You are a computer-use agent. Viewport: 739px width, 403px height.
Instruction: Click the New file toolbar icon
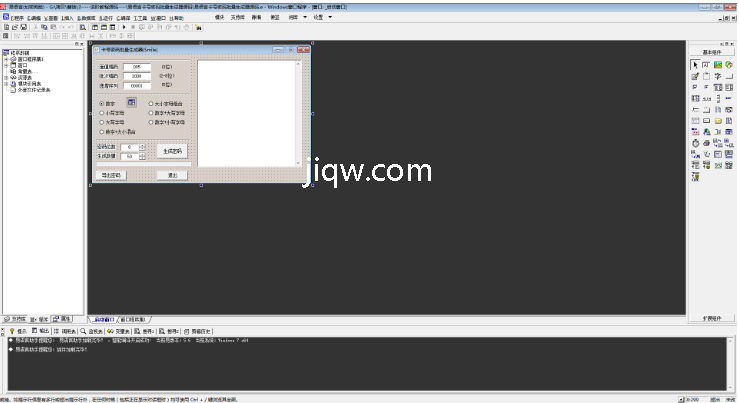(x=5, y=27)
